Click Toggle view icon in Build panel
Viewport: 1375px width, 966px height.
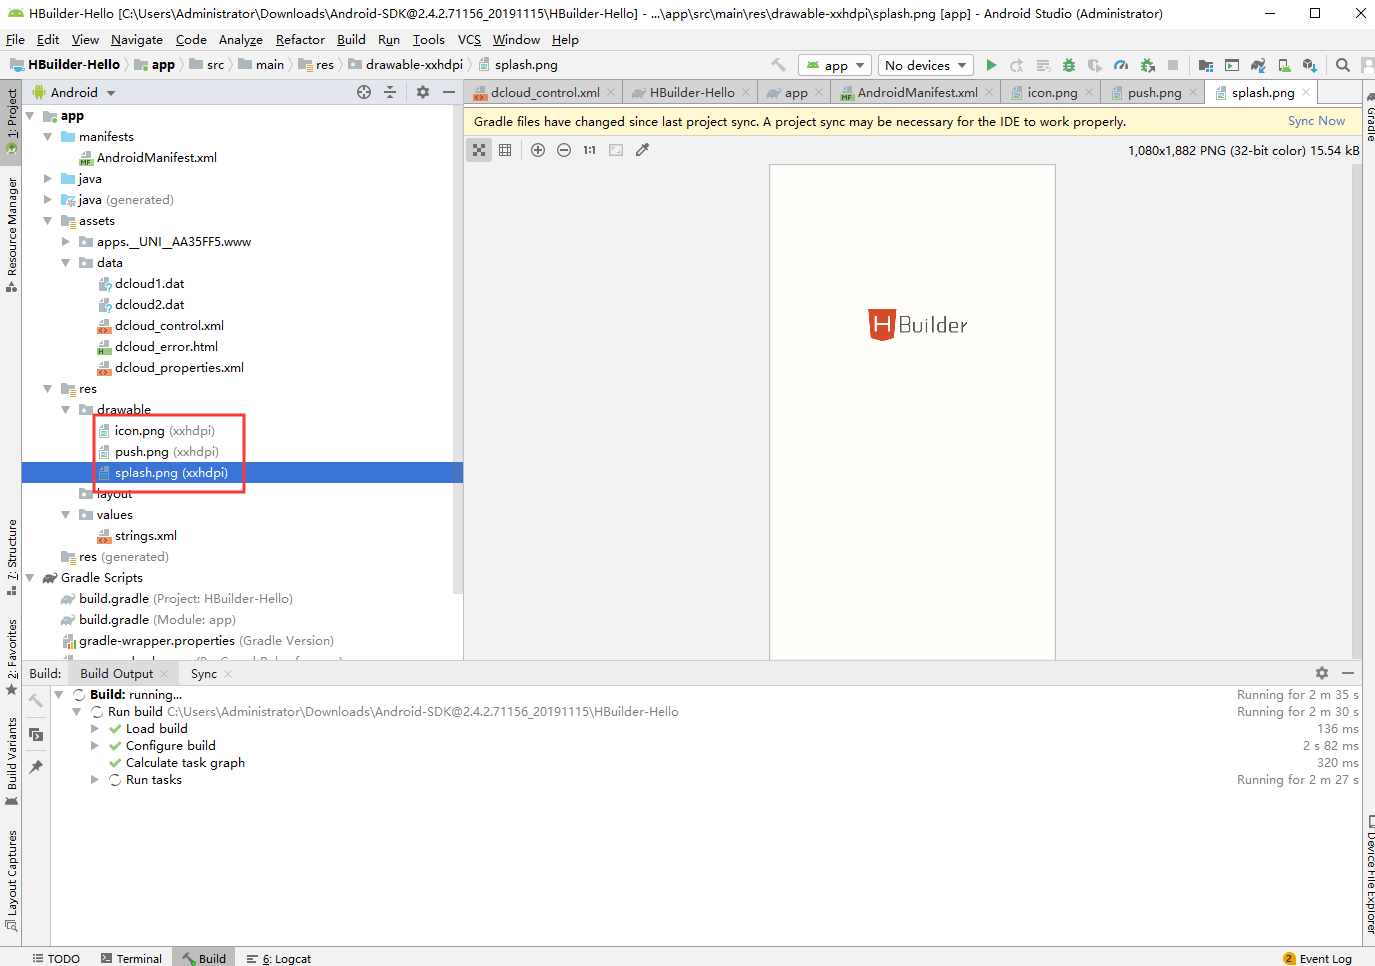click(x=36, y=734)
